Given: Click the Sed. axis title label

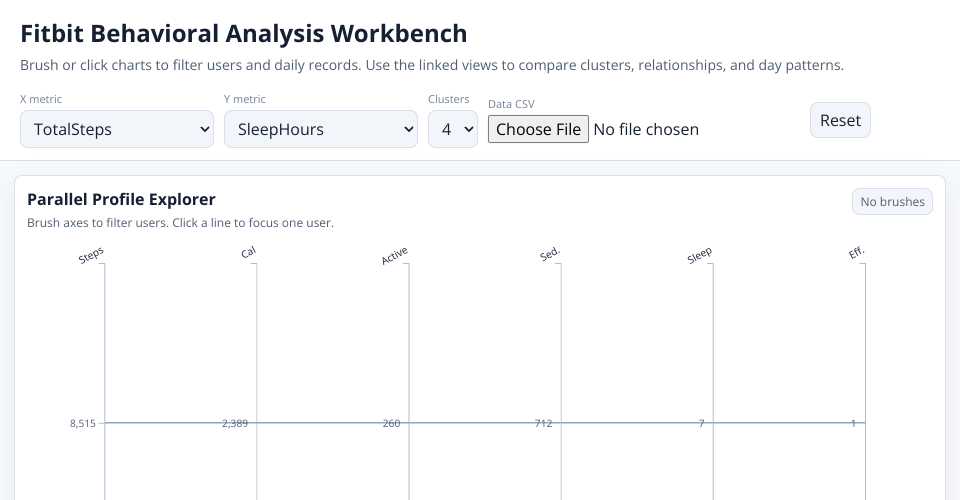Looking at the screenshot, I should (550, 254).
